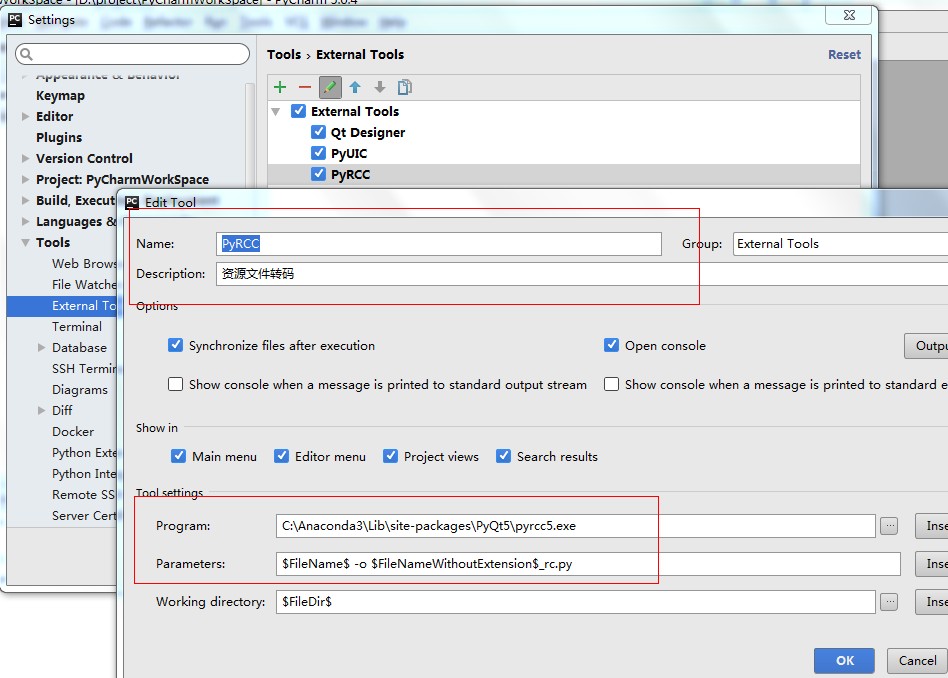Viewport: 948px width, 678px height.
Task: Open the Output filters button
Action: [926, 346]
